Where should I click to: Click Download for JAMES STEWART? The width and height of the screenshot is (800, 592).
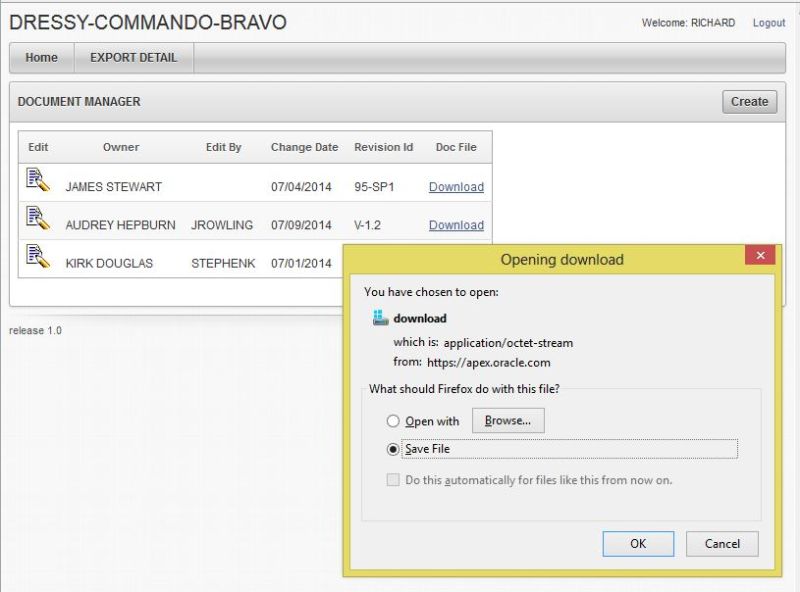coord(456,186)
